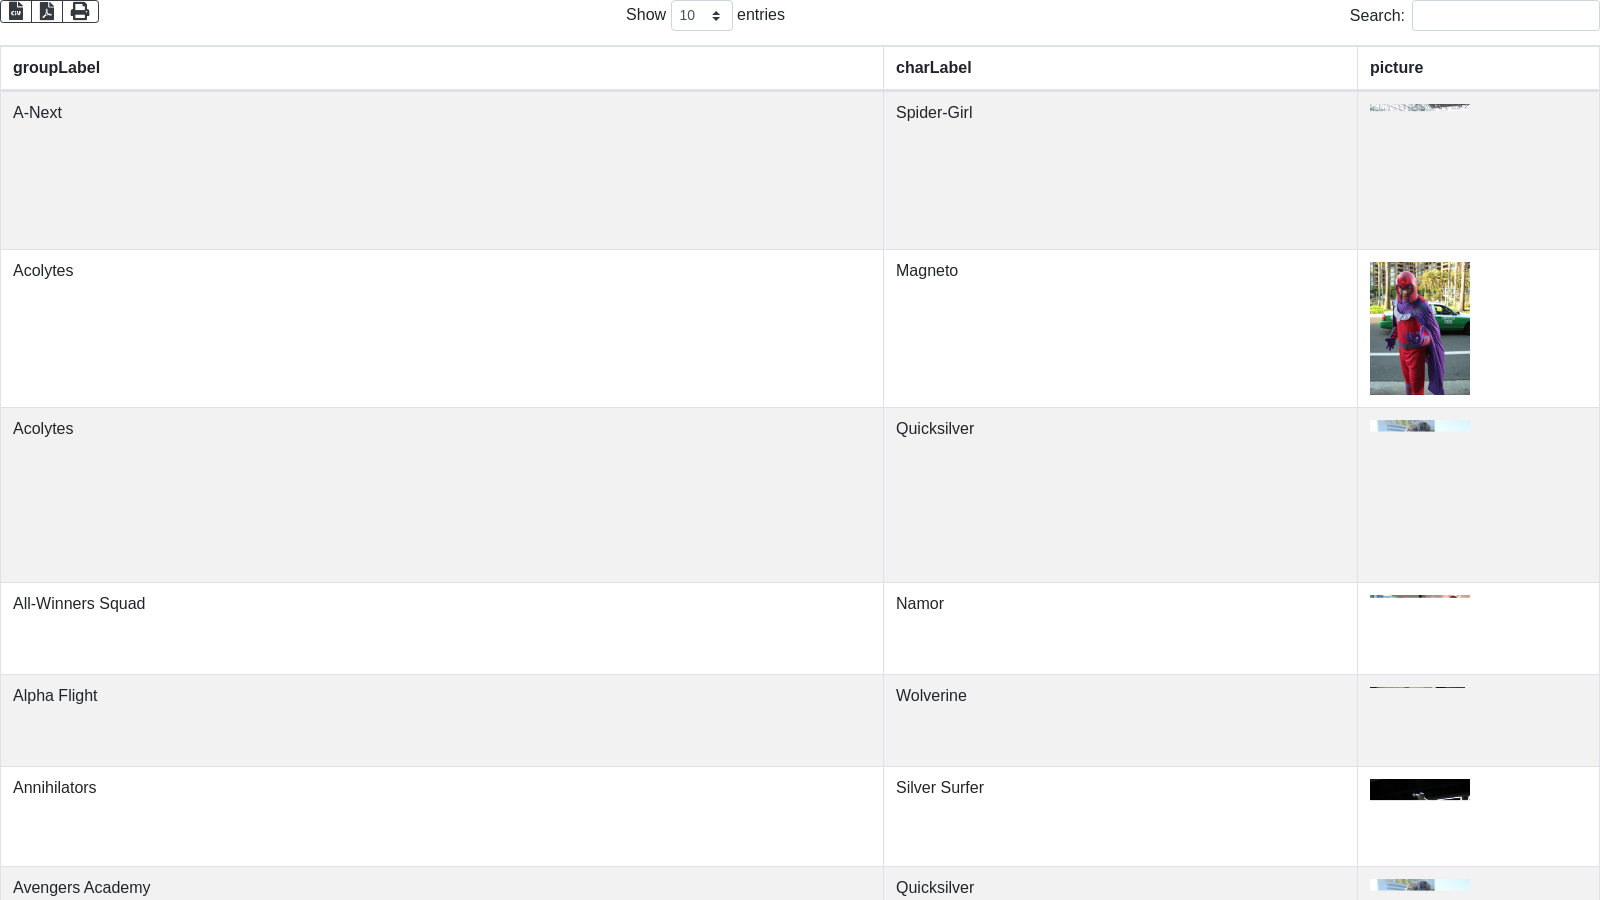Select the Annihilators group cell

pyautogui.click(x=442, y=816)
